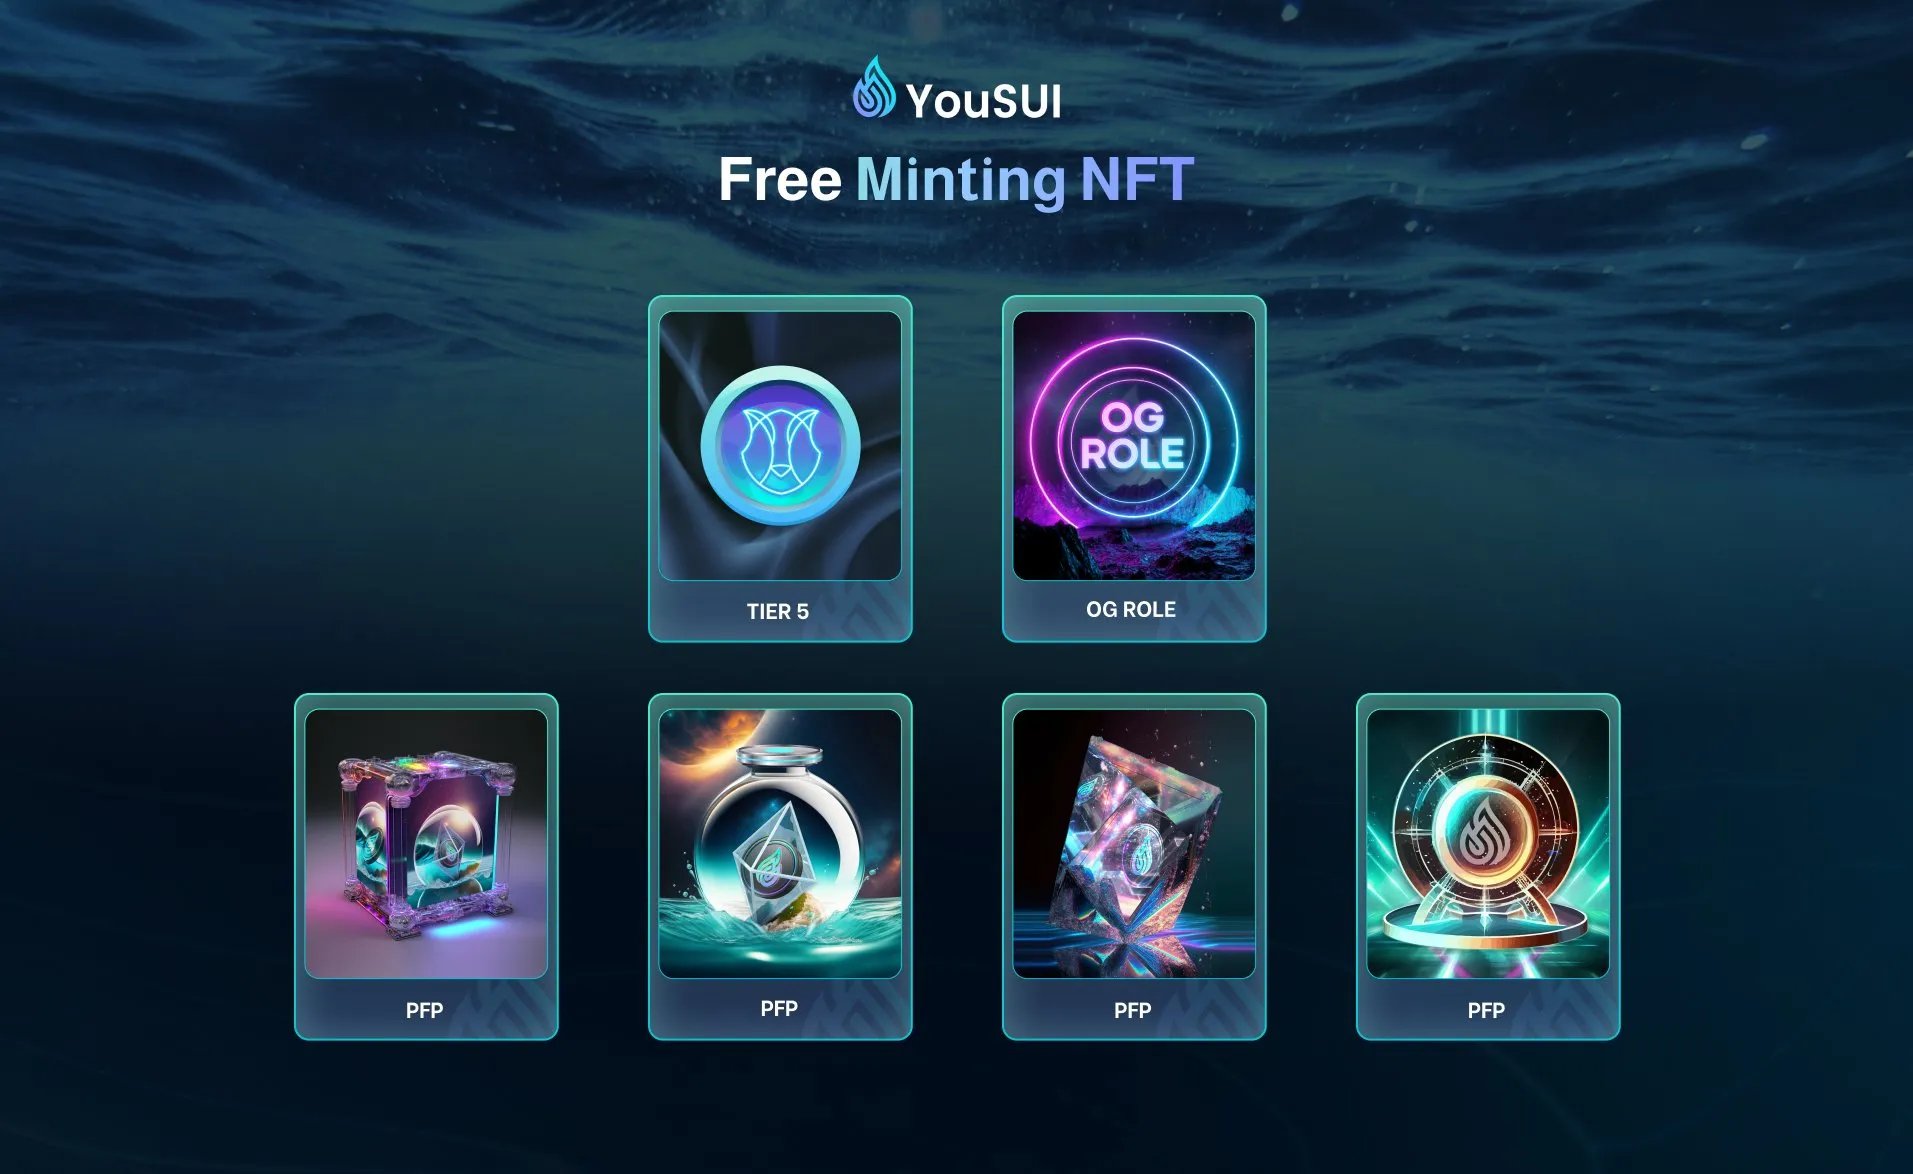Click PFP label under holographic crystal
Image resolution: width=1913 pixels, height=1174 pixels.
(x=1132, y=1010)
